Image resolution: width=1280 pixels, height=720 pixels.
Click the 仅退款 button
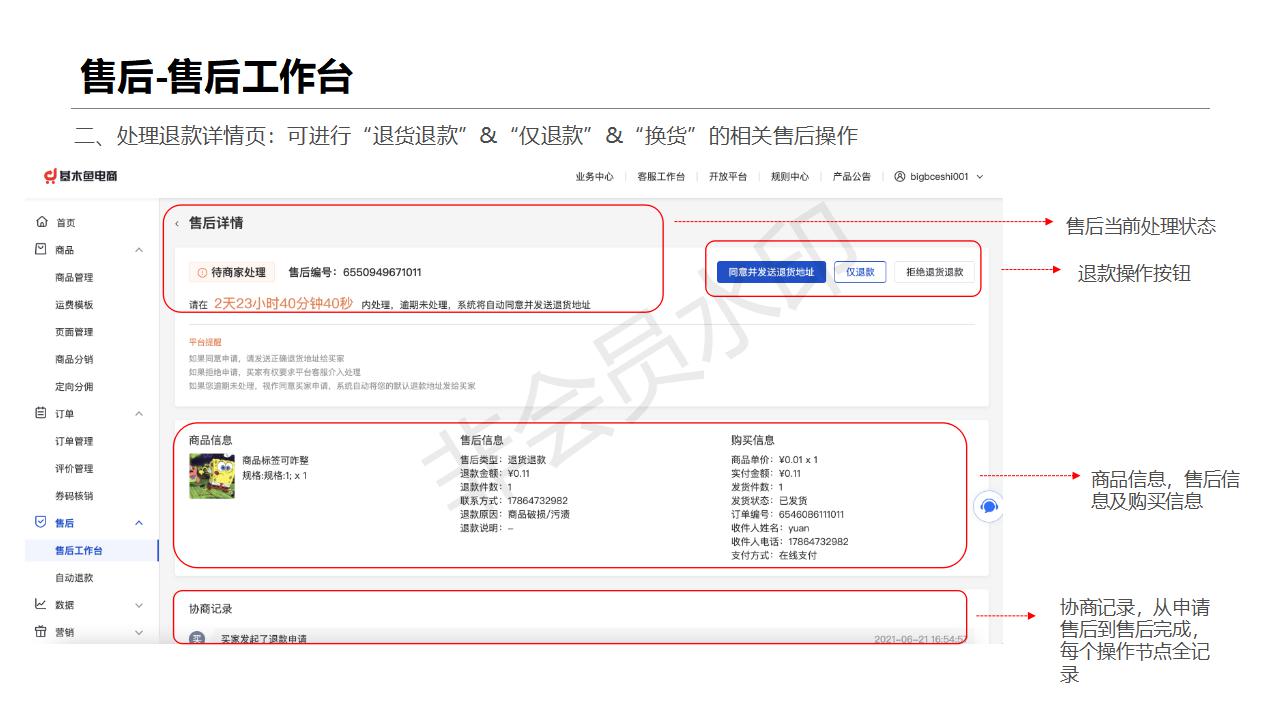[x=860, y=272]
